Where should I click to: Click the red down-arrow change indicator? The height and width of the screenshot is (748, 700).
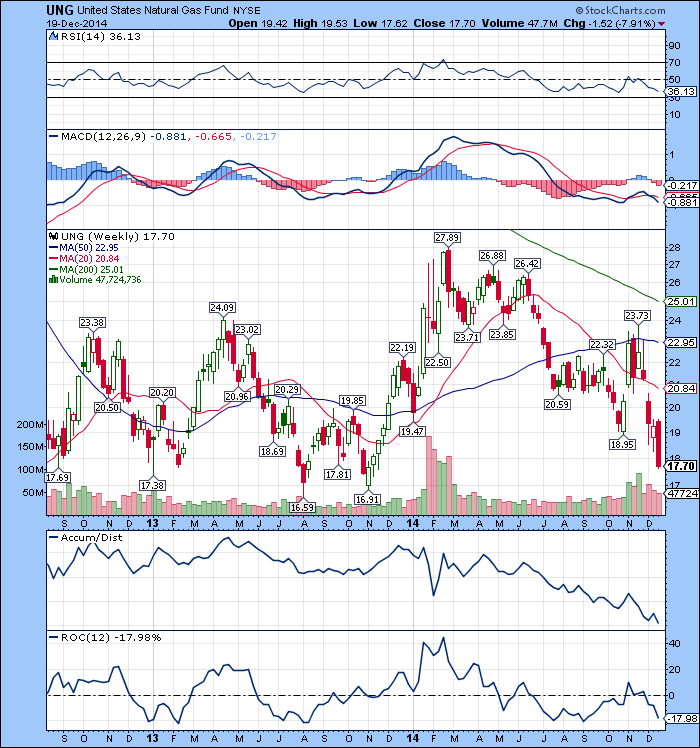click(x=661, y=24)
